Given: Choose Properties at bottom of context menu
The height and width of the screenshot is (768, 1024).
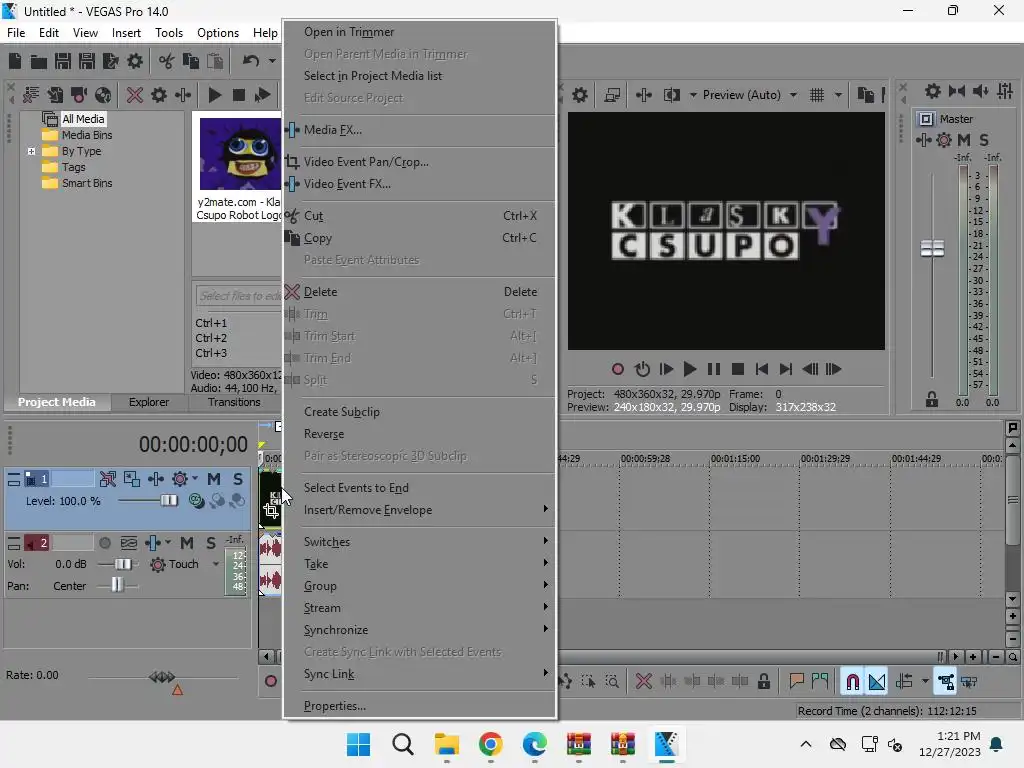Looking at the screenshot, I should (420, 706).
